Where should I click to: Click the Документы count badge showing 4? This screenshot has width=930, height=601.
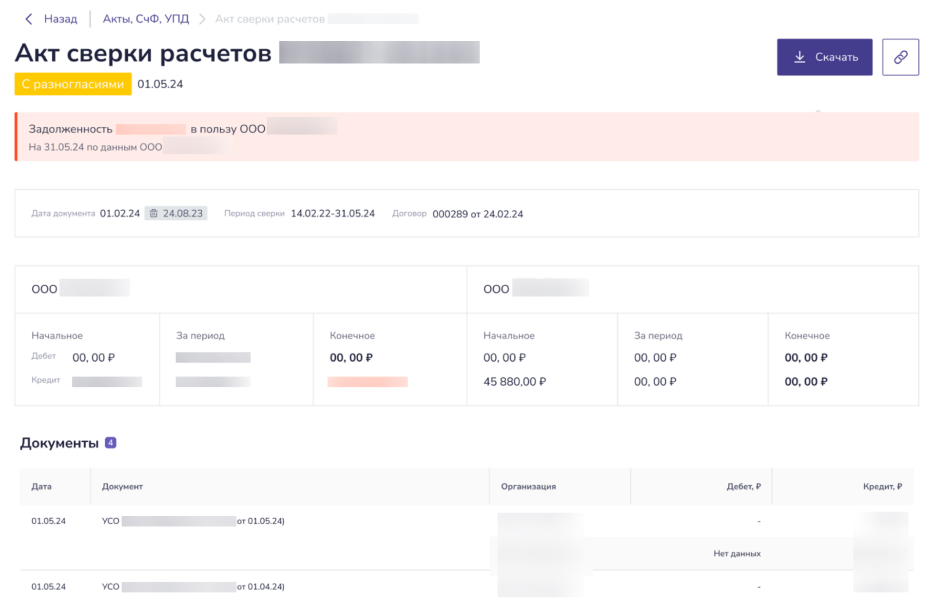[111, 443]
